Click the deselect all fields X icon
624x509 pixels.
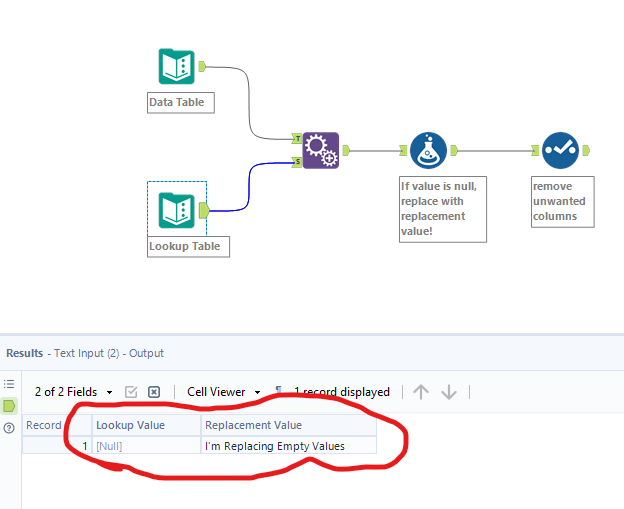(154, 392)
